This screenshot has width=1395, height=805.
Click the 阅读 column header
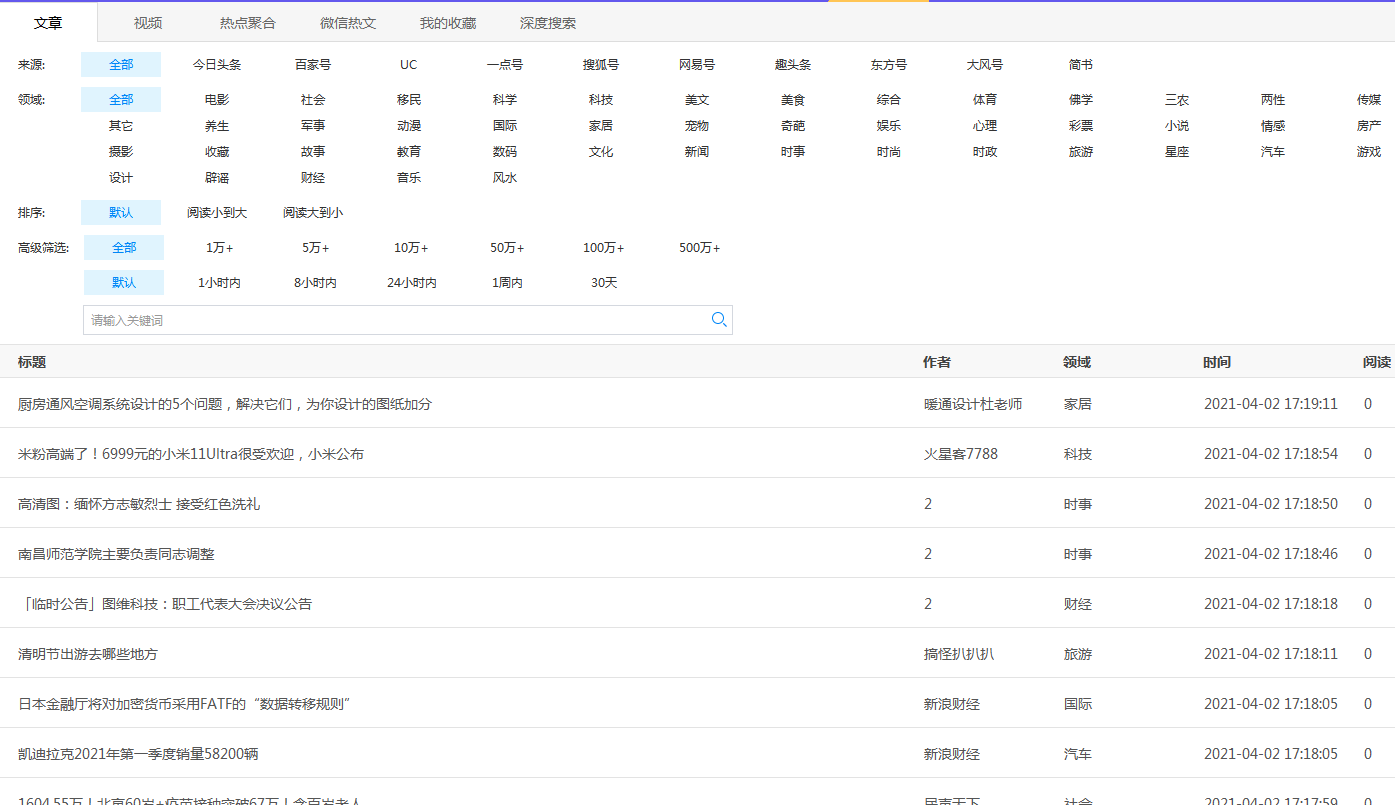click(1376, 362)
